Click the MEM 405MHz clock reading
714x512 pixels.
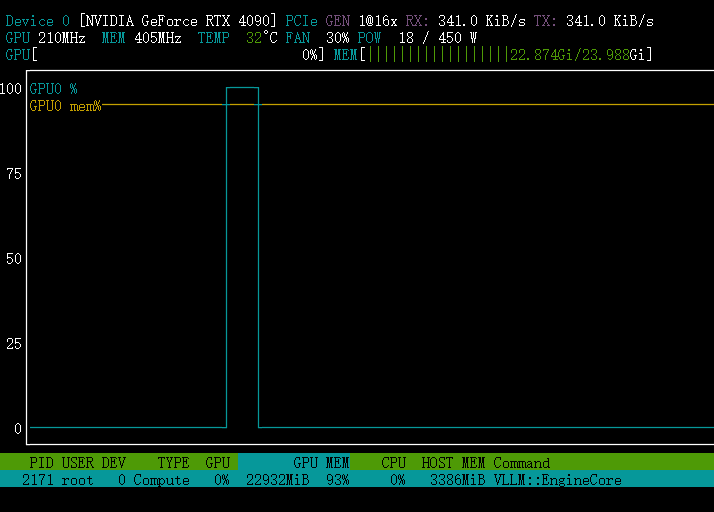click(x=141, y=38)
